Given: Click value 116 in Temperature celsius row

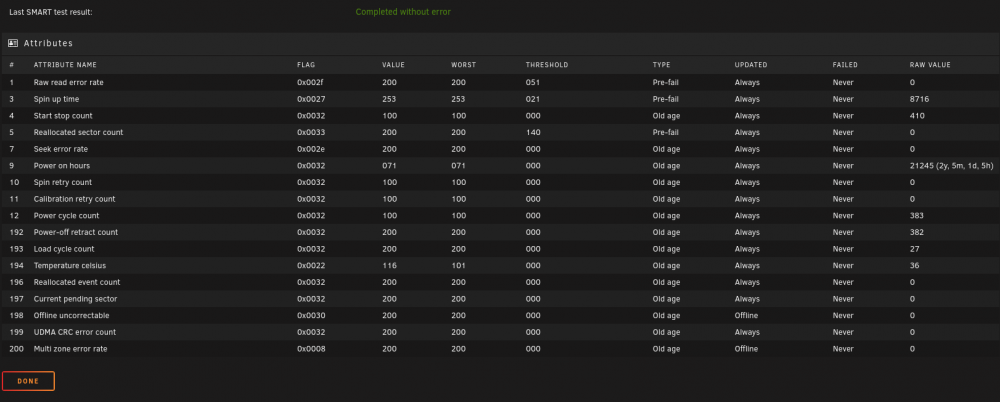Looking at the screenshot, I should tap(389, 265).
